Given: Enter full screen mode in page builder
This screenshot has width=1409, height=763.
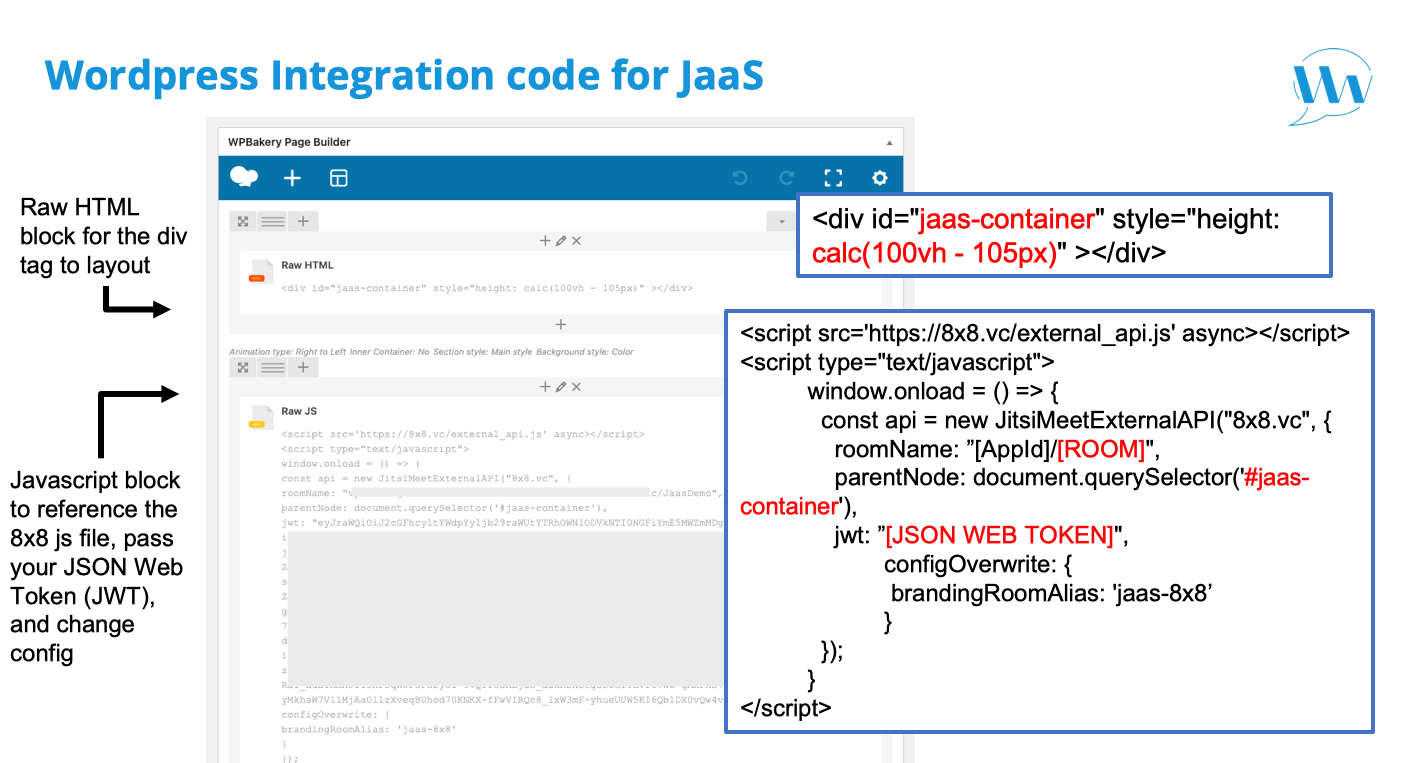Looking at the screenshot, I should coord(833,178).
